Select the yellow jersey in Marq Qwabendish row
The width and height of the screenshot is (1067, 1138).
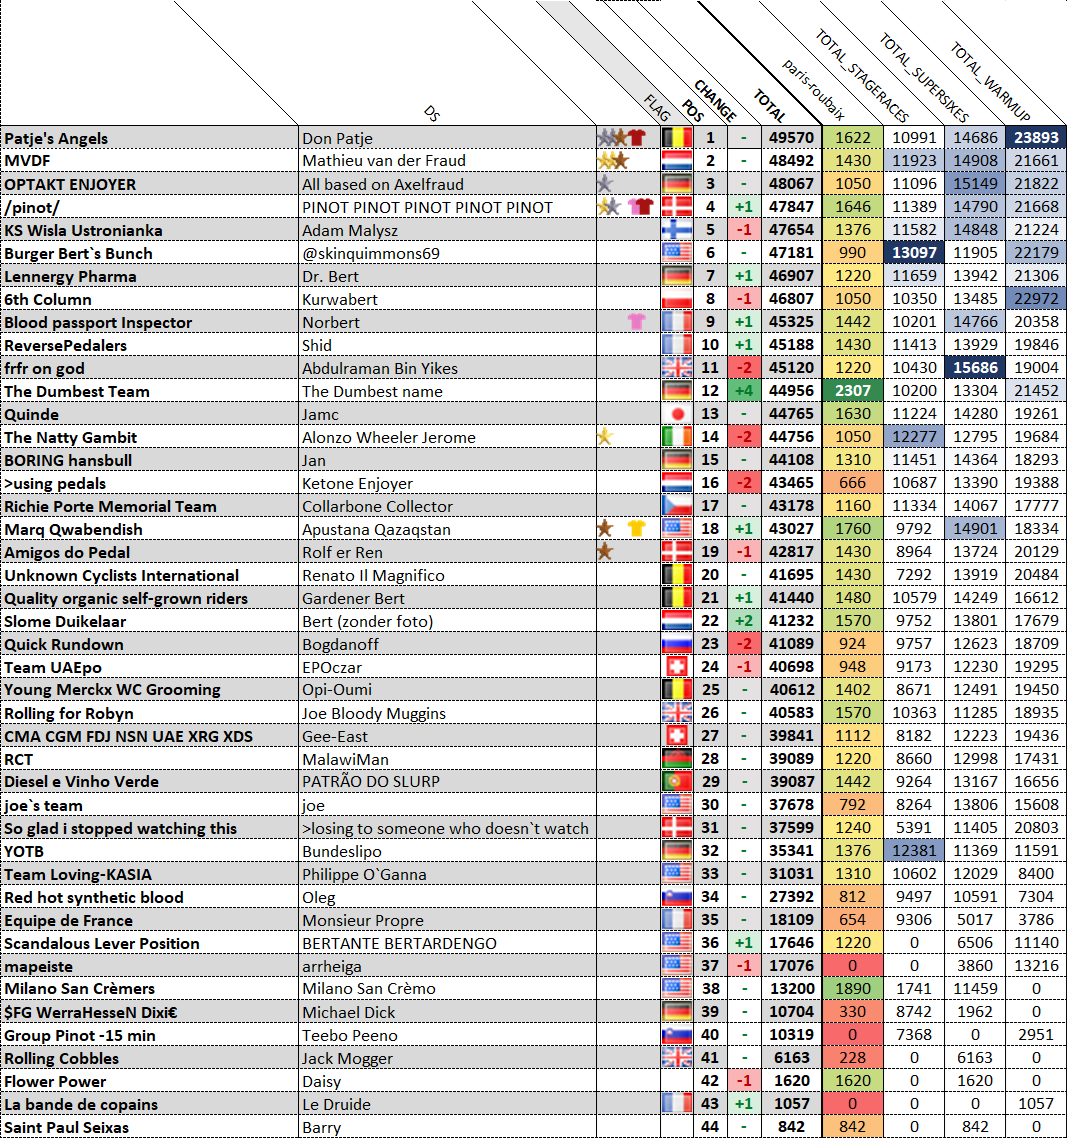click(637, 528)
